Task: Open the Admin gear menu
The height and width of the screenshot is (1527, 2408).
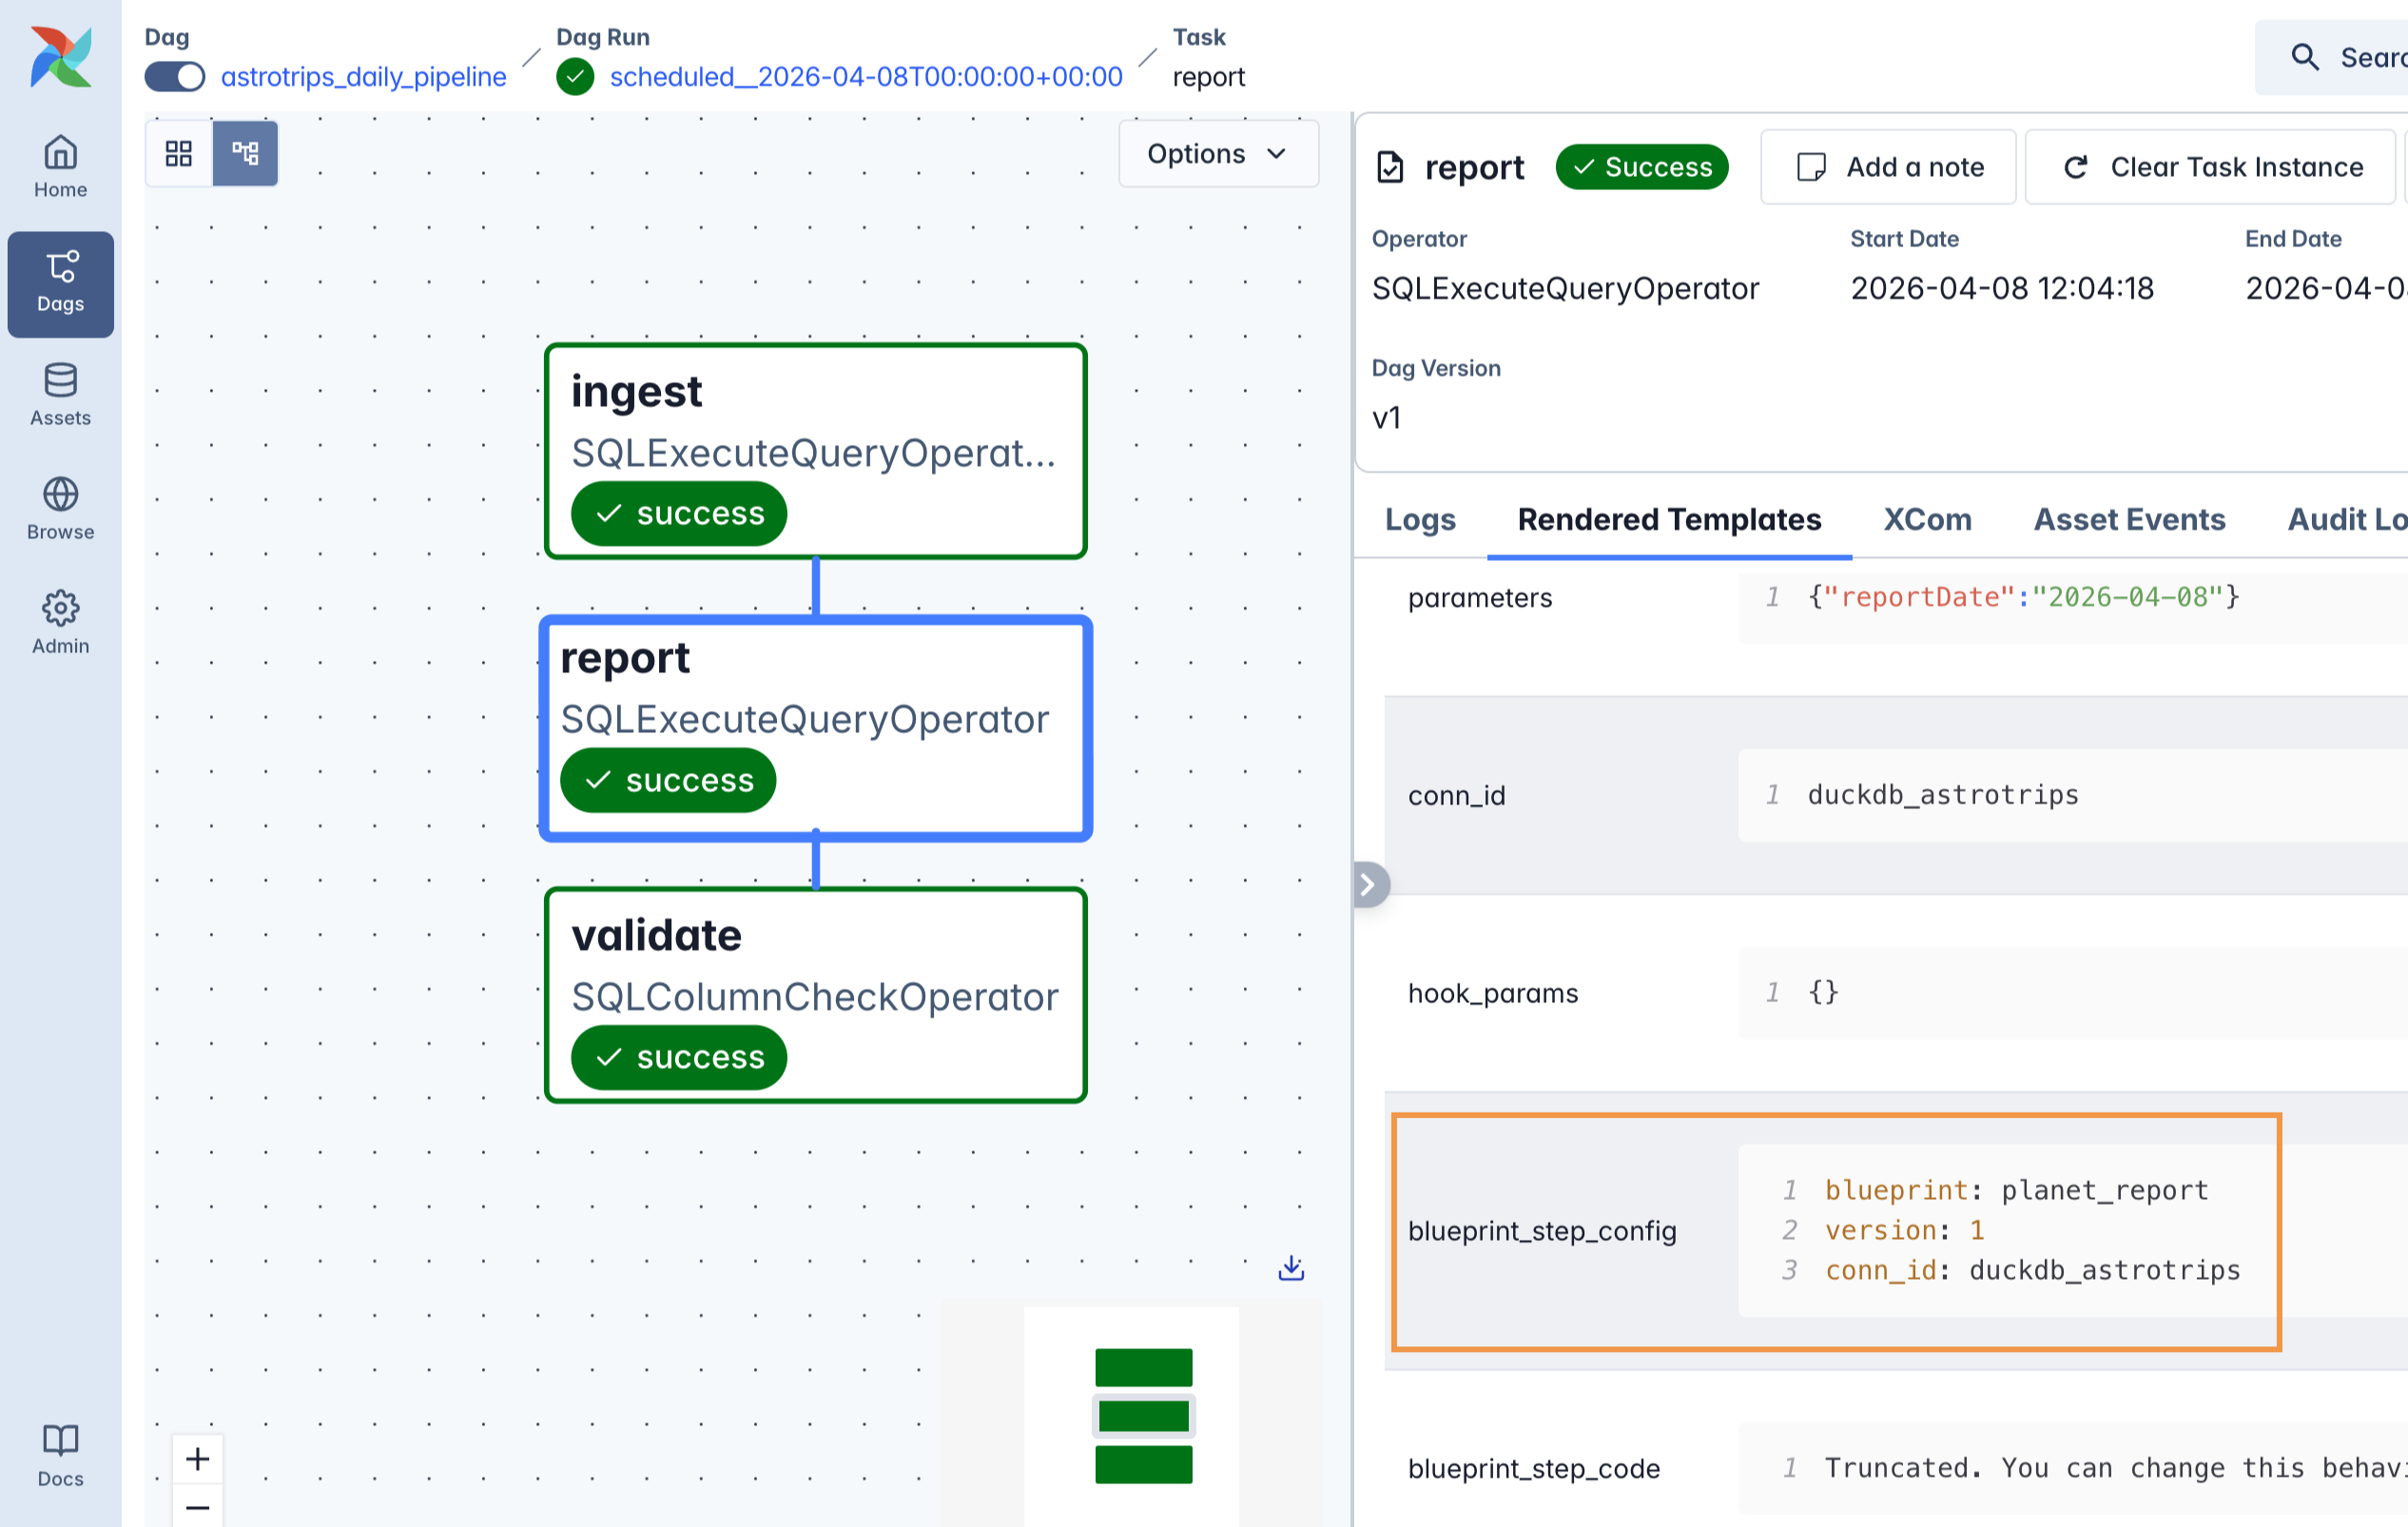Action: pos(60,622)
